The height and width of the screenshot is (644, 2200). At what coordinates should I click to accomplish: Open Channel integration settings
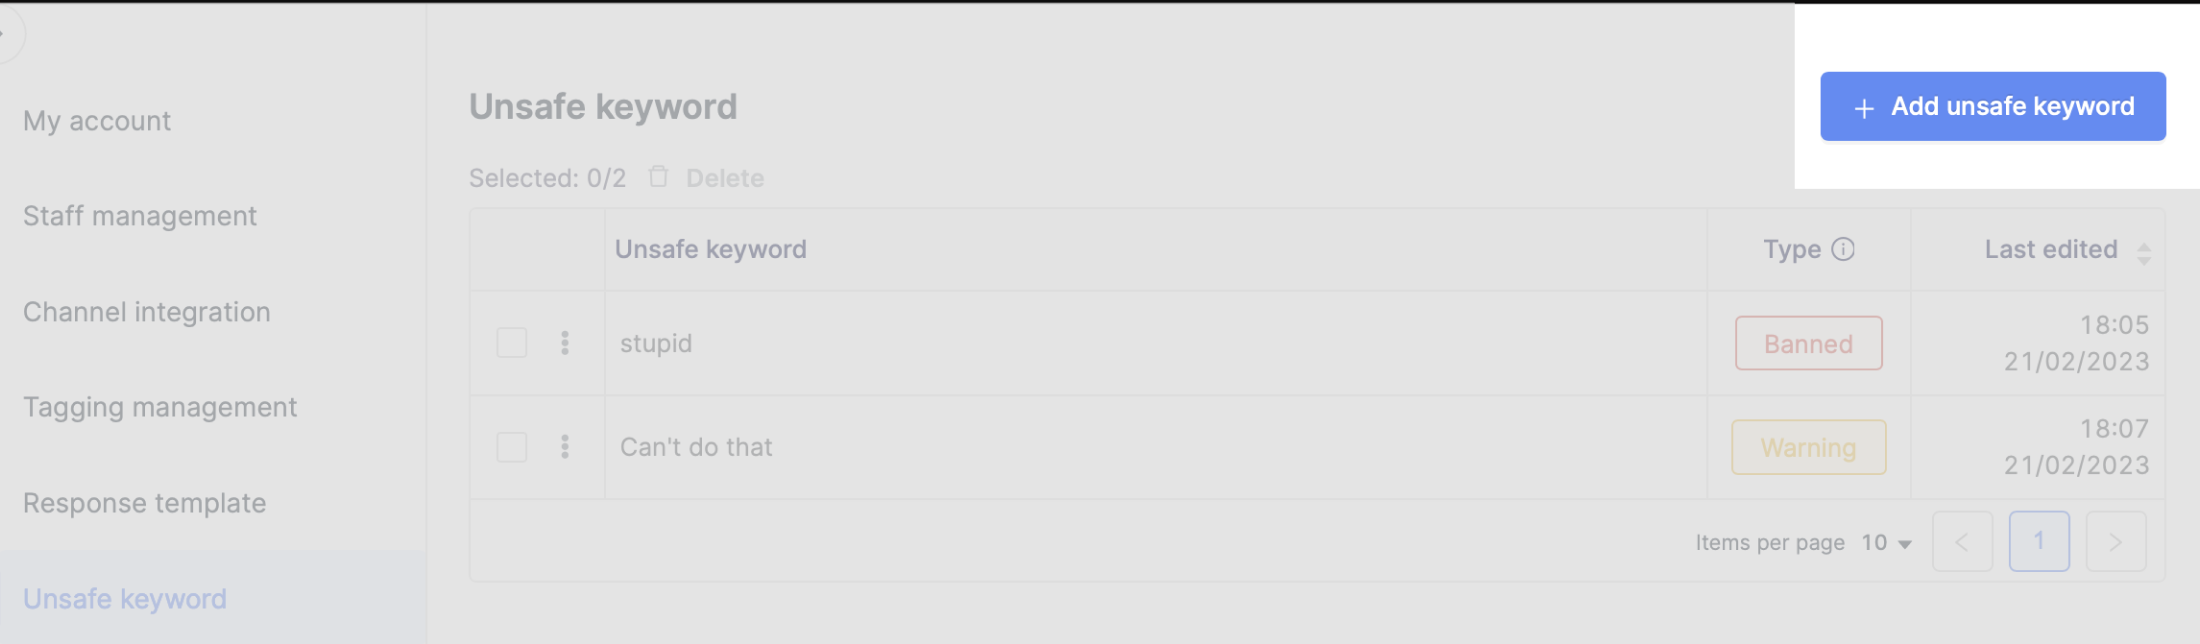[x=147, y=312]
